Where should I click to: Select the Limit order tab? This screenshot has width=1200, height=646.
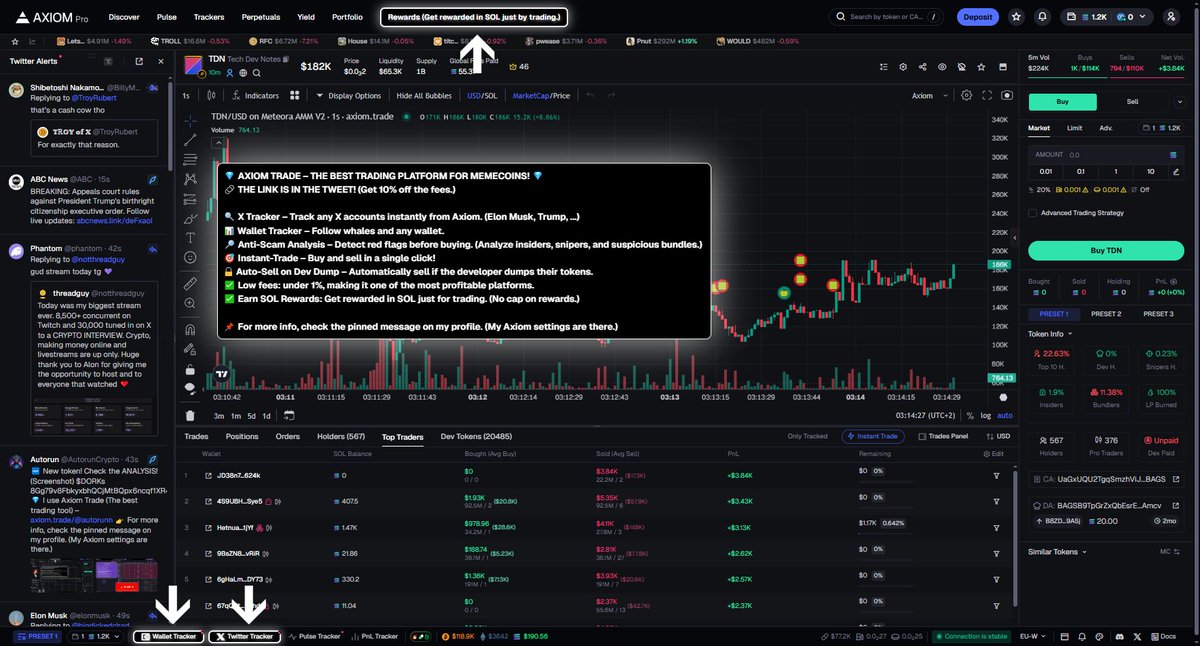[1074, 128]
